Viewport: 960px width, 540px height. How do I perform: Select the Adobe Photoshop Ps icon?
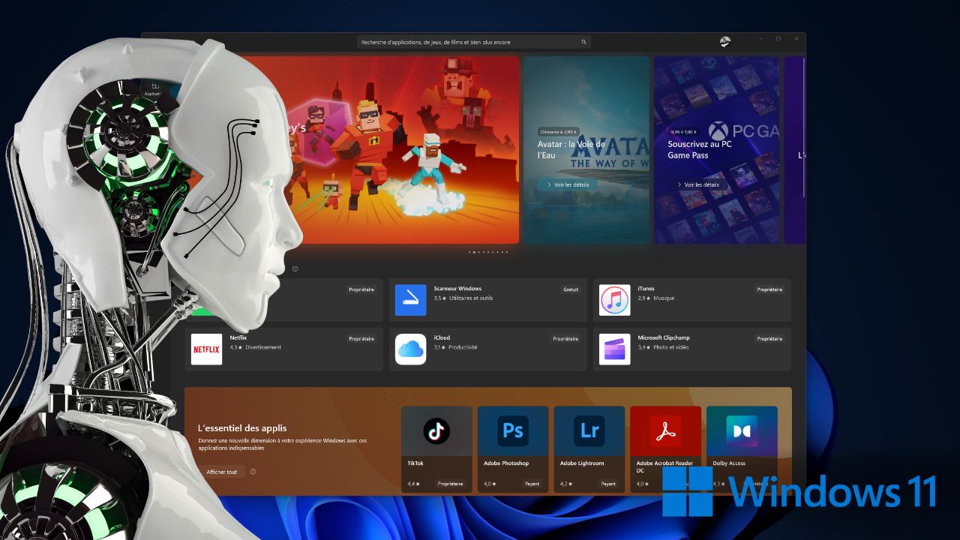(513, 431)
